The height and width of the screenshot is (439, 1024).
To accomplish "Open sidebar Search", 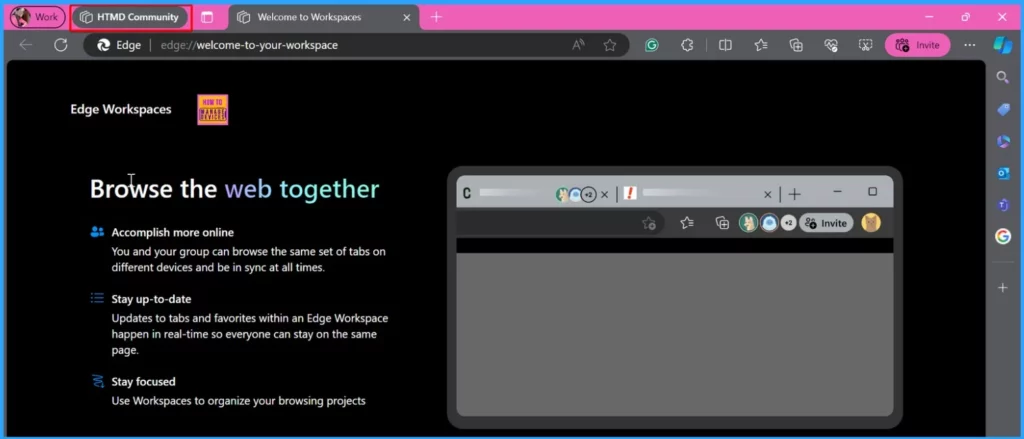I will click(1002, 78).
